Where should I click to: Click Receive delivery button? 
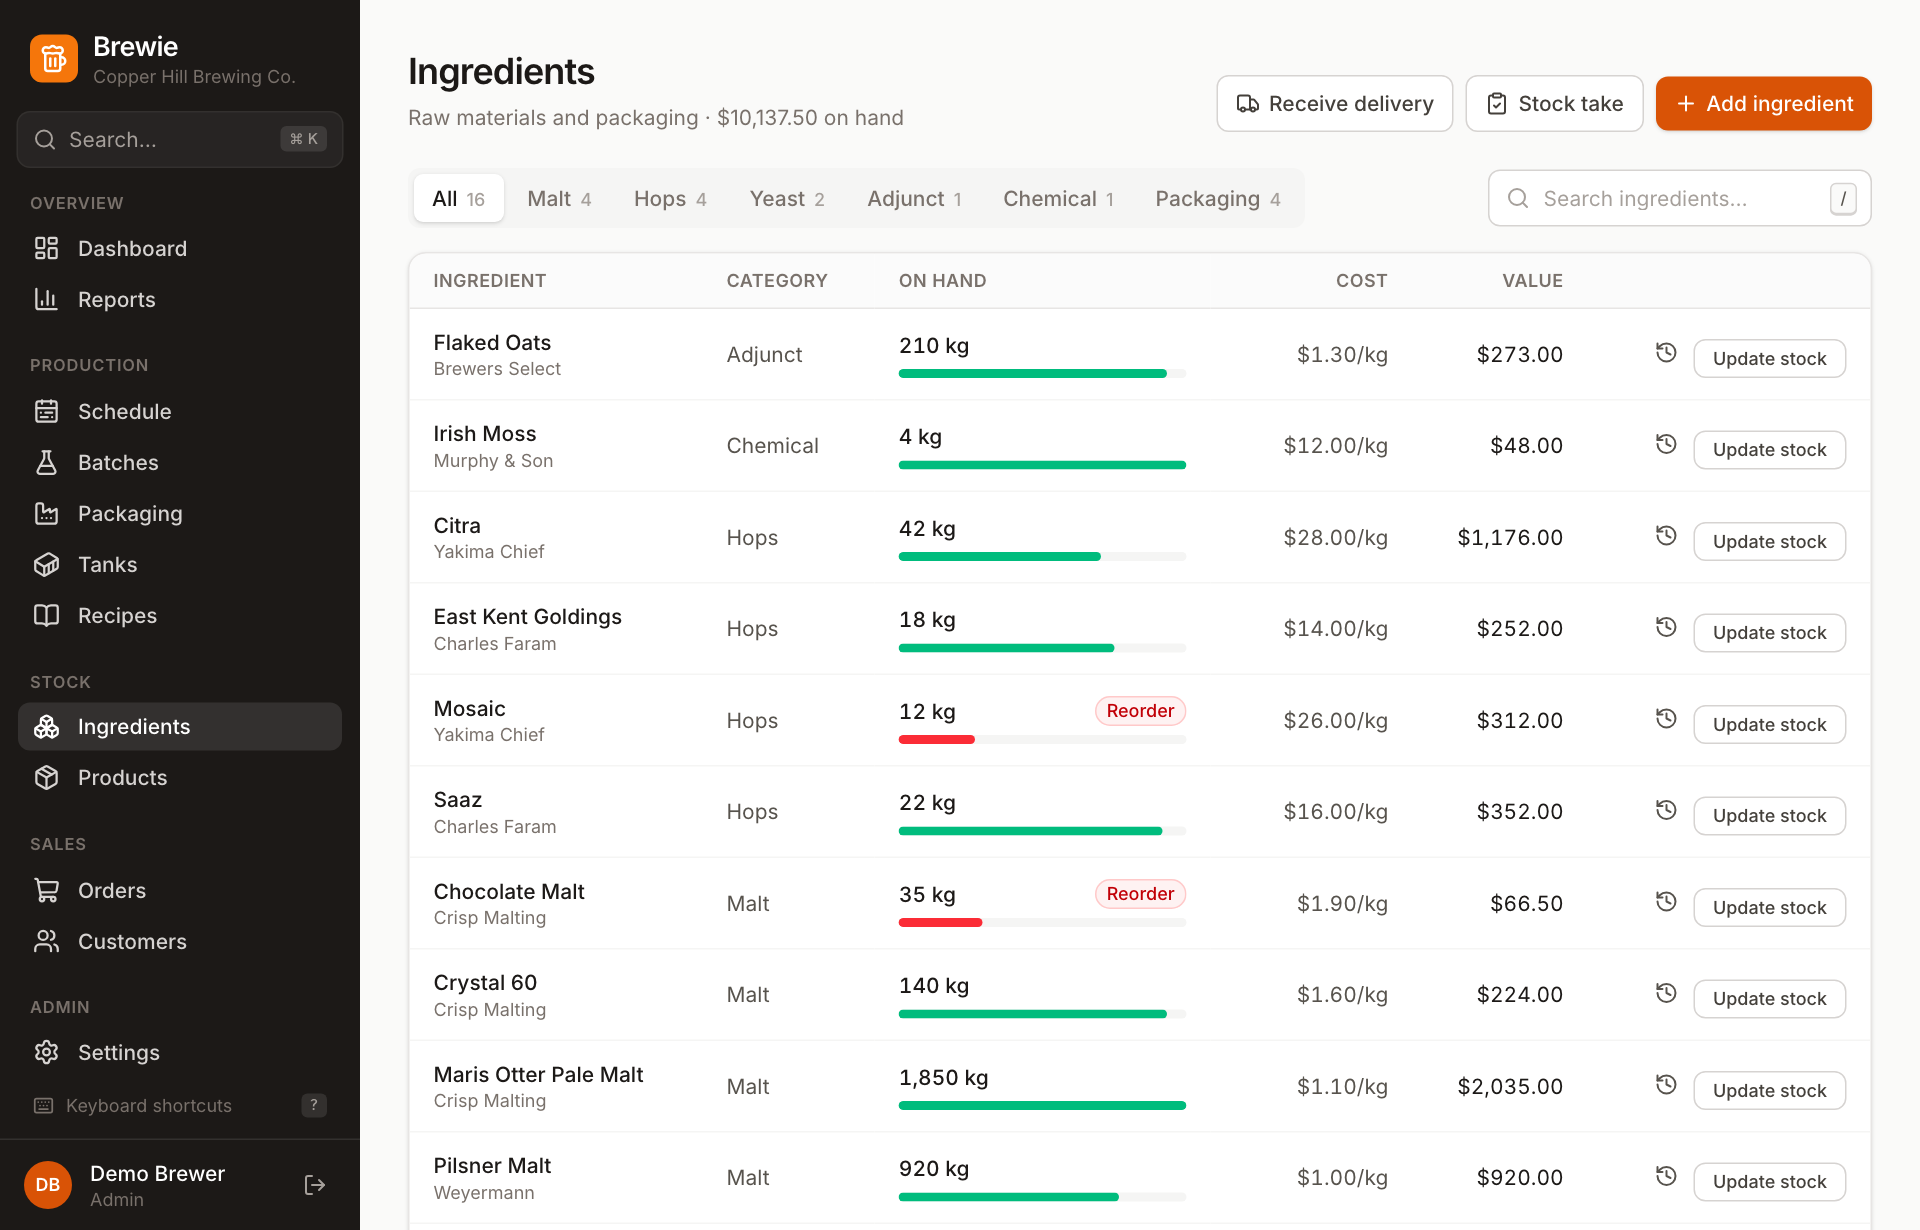click(x=1334, y=103)
